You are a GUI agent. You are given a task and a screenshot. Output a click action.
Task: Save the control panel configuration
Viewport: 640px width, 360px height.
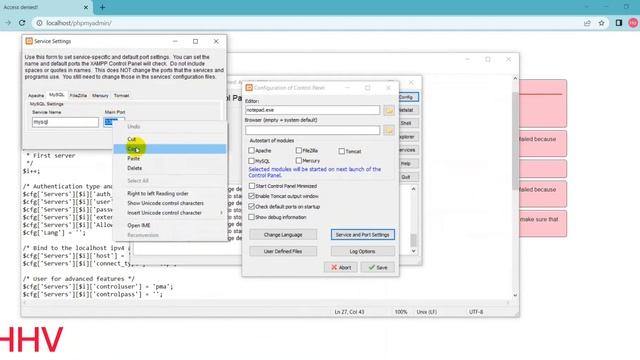[378, 267]
